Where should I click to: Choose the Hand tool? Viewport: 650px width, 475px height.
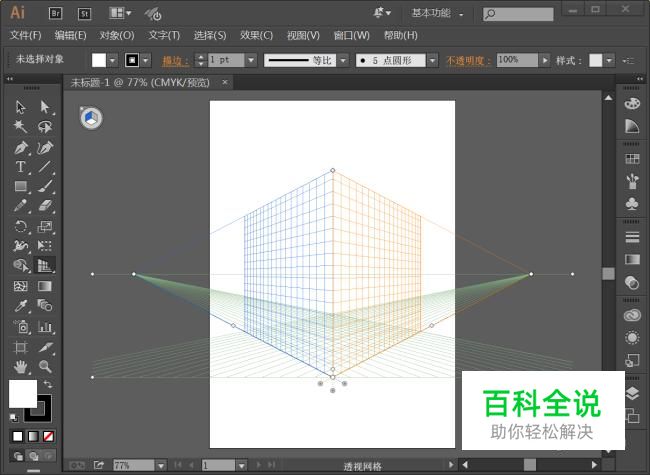tap(20, 367)
